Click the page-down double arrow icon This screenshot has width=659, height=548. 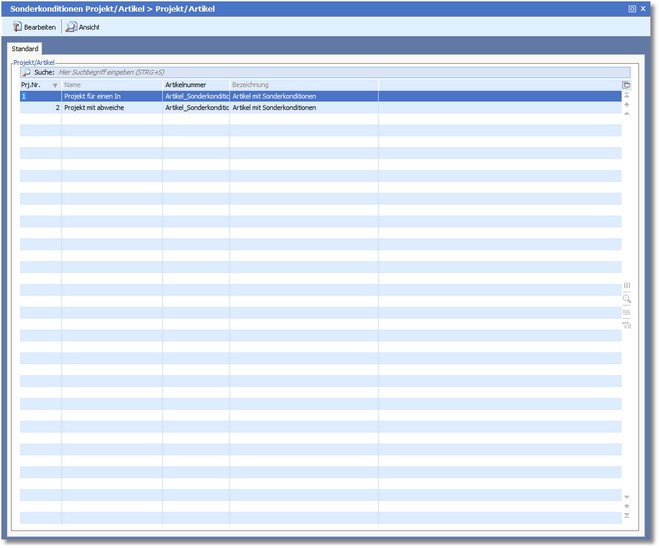[x=626, y=506]
